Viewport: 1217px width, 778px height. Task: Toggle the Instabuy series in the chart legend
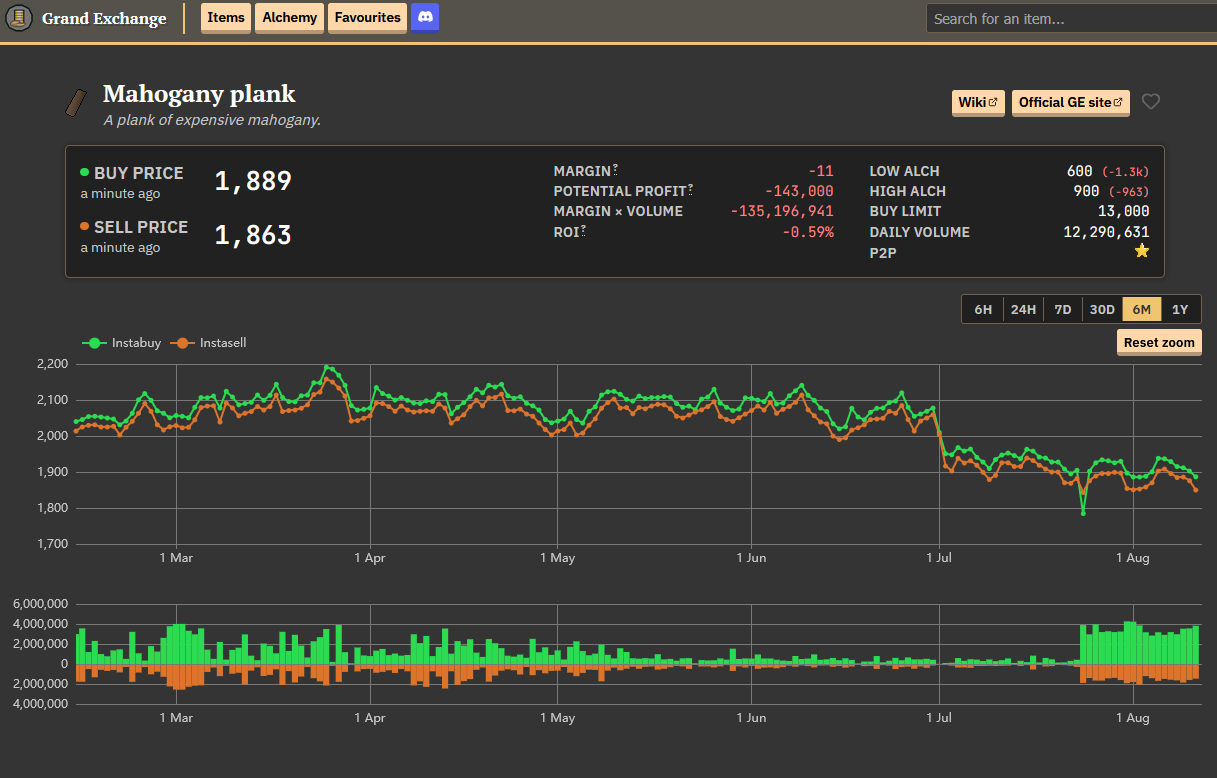pos(122,343)
